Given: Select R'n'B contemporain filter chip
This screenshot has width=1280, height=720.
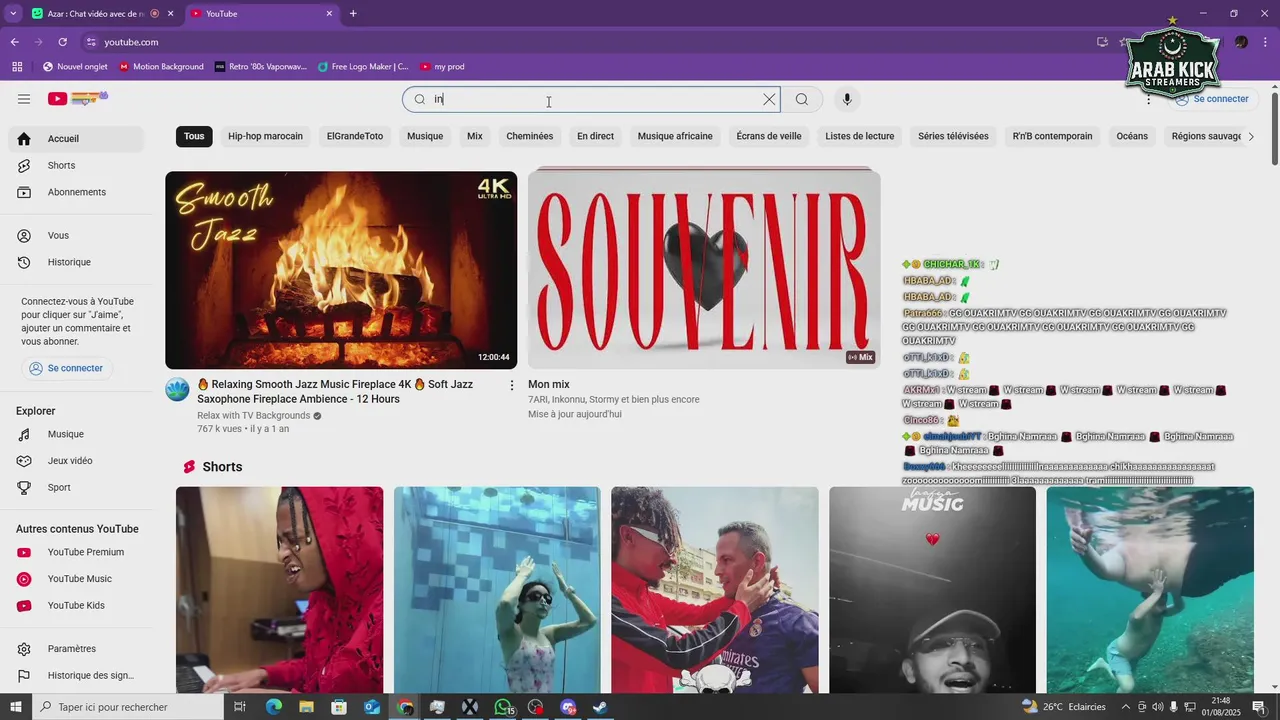Looking at the screenshot, I should coord(1052,136).
